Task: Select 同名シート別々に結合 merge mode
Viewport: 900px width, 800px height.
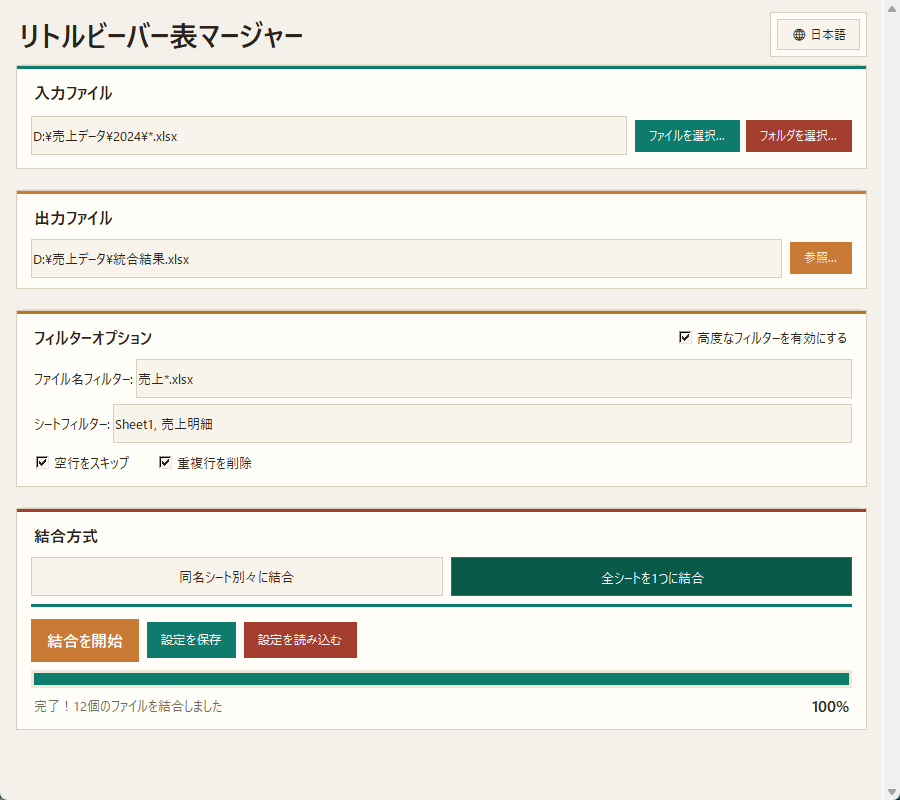Action: 236,576
